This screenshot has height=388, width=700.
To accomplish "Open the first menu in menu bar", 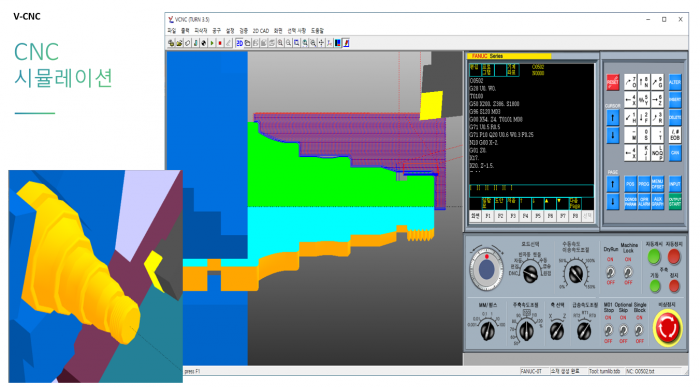I will pos(172,31).
